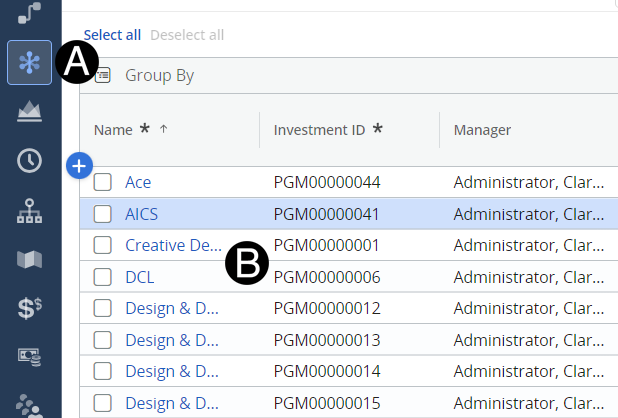Sort by the Name column arrow

click(x=164, y=130)
